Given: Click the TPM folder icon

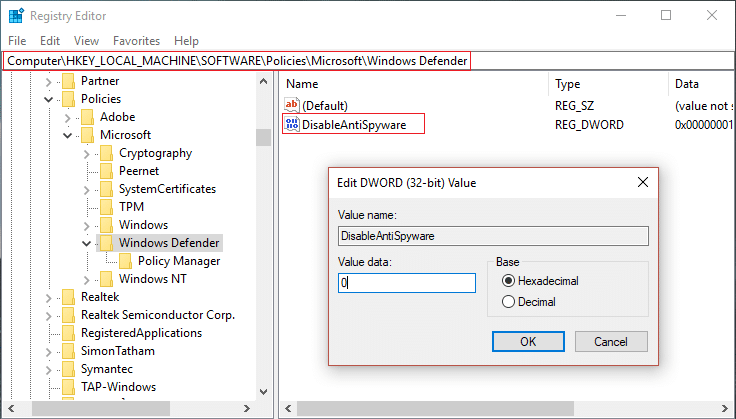Looking at the screenshot, I should pyautogui.click(x=106, y=207).
